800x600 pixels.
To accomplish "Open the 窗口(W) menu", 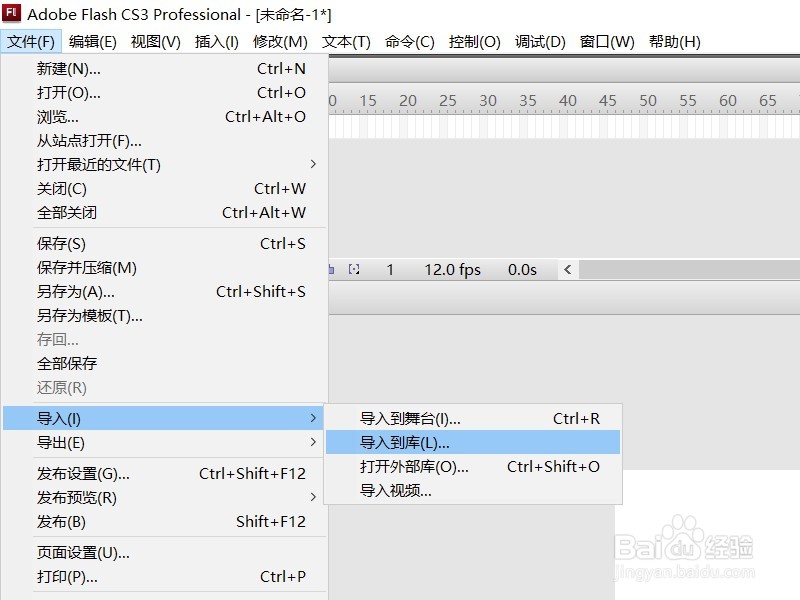I will pos(607,41).
